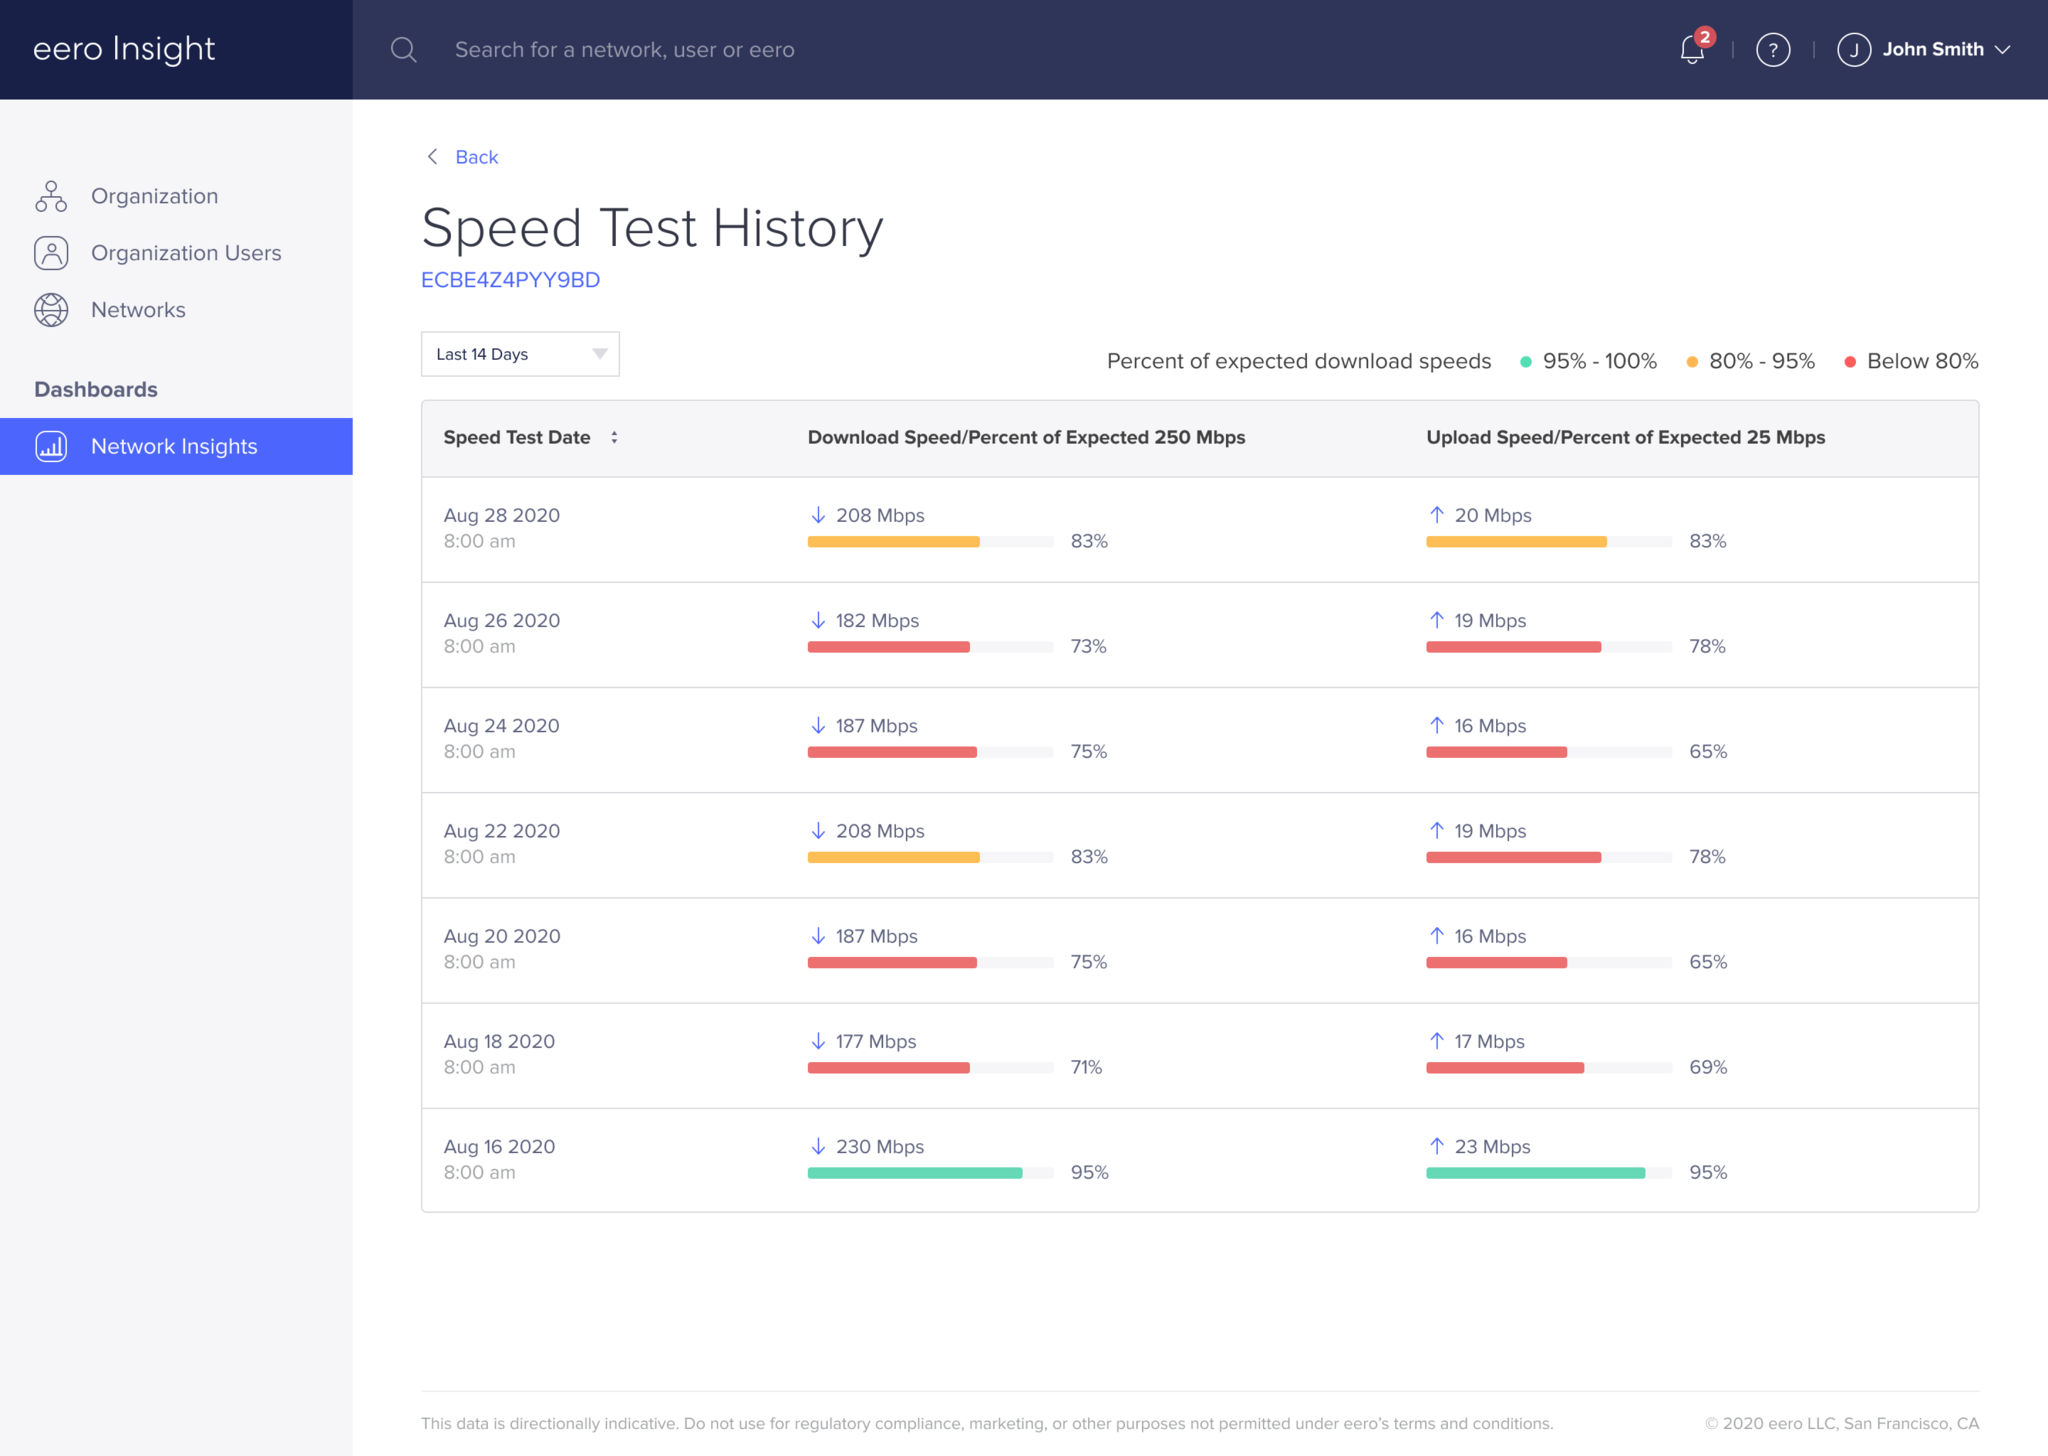The height and width of the screenshot is (1456, 2048).
Task: Expand the John Smith account menu chevron
Action: click(2003, 50)
